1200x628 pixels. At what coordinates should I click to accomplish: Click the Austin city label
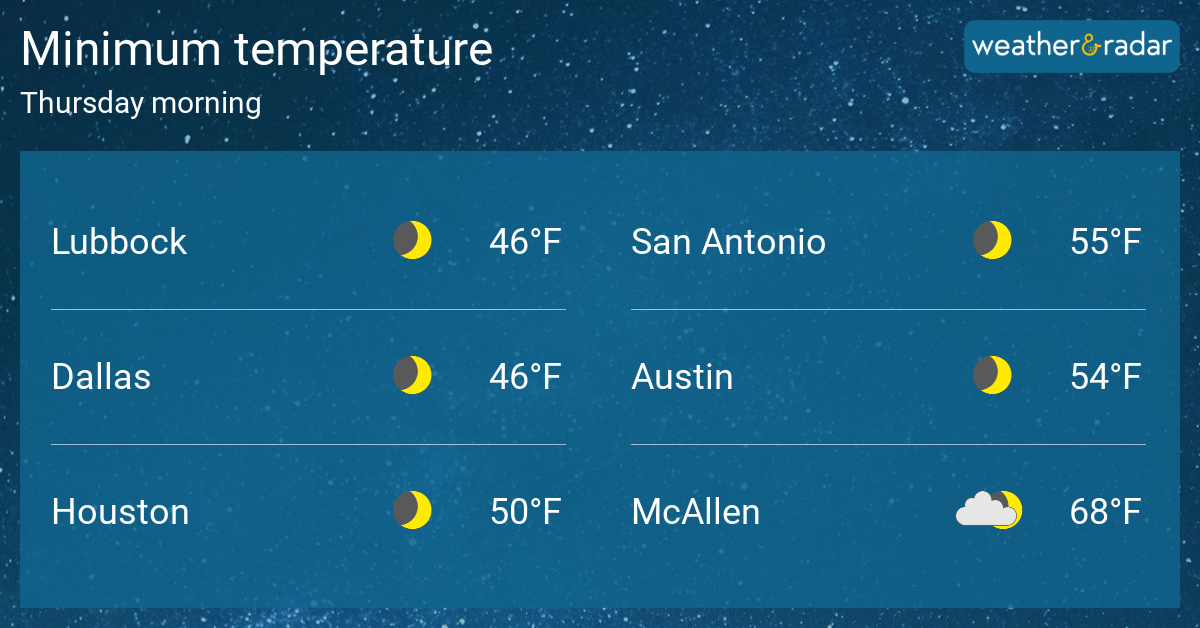[x=682, y=377]
